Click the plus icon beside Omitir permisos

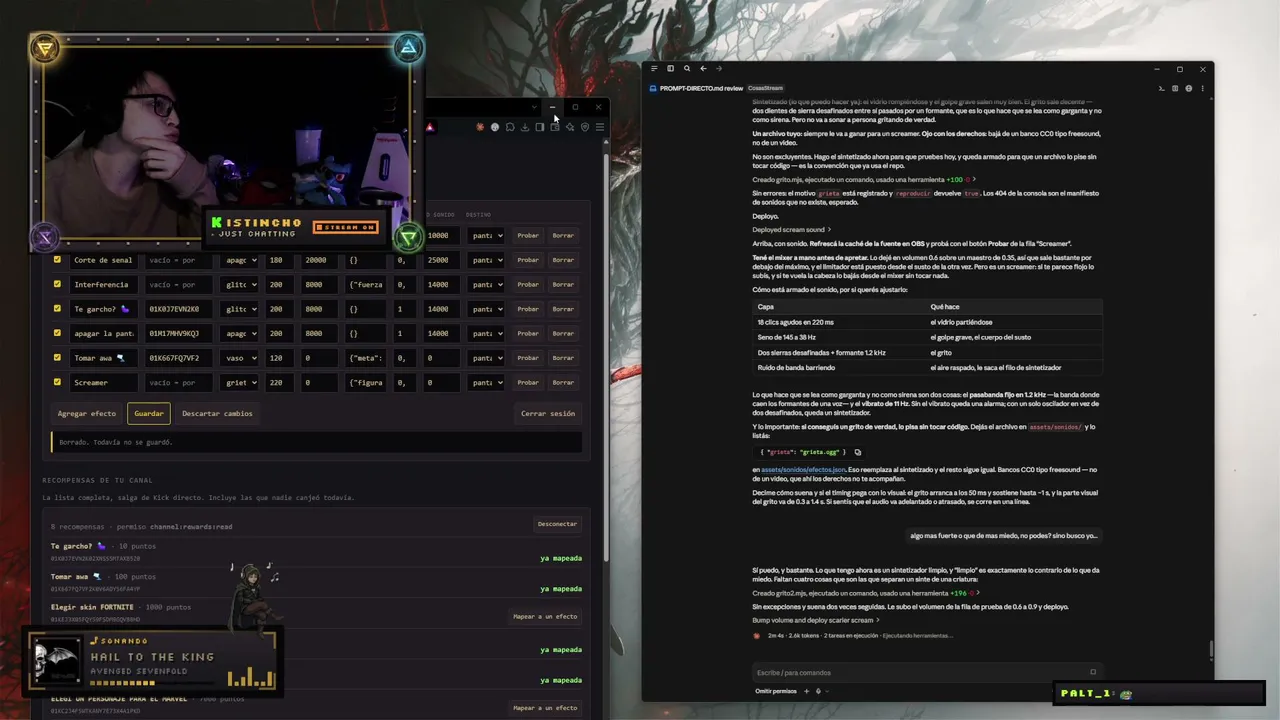[806, 691]
